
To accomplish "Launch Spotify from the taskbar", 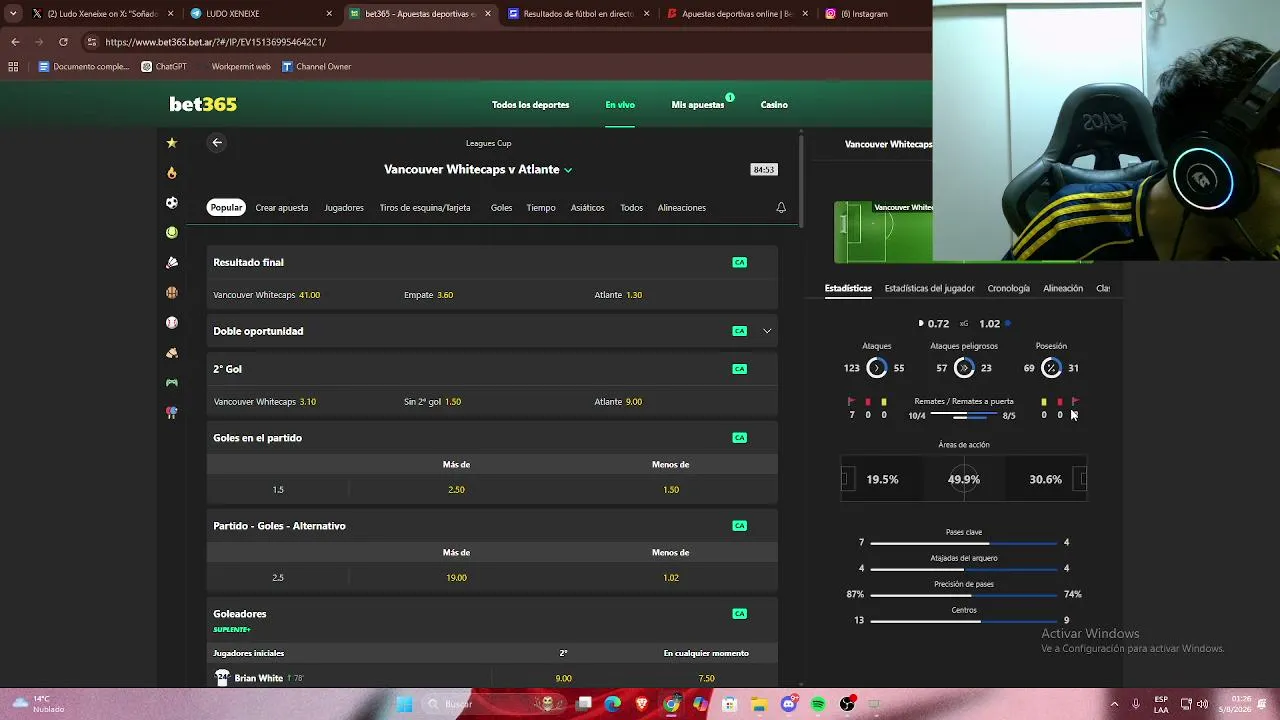I will tap(818, 704).
